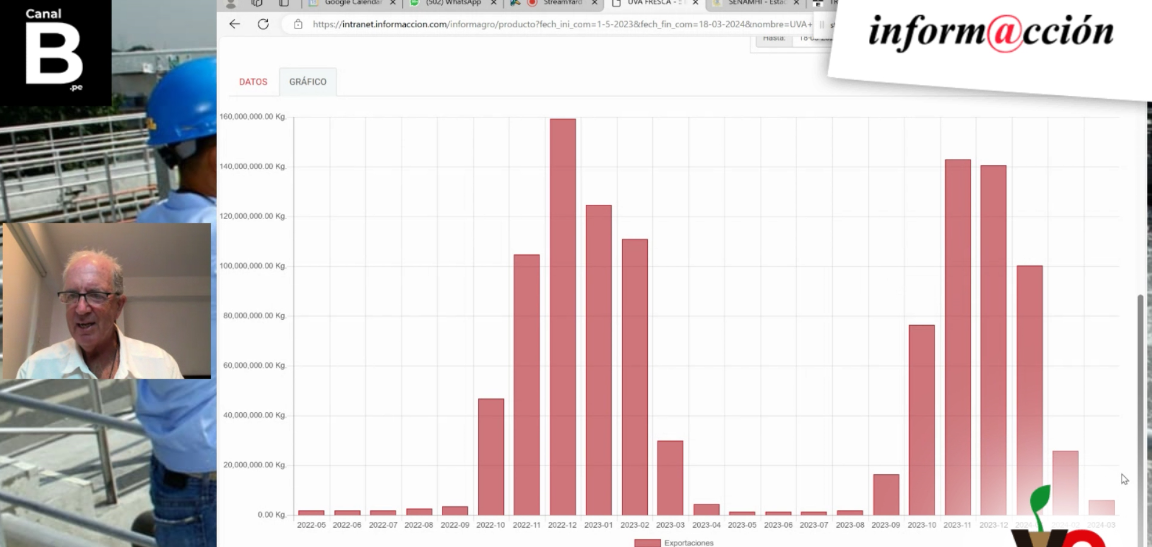This screenshot has height=547, width=1152.
Task: Click the 100,000,000.00 Kg. axis value
Action: tap(253, 266)
